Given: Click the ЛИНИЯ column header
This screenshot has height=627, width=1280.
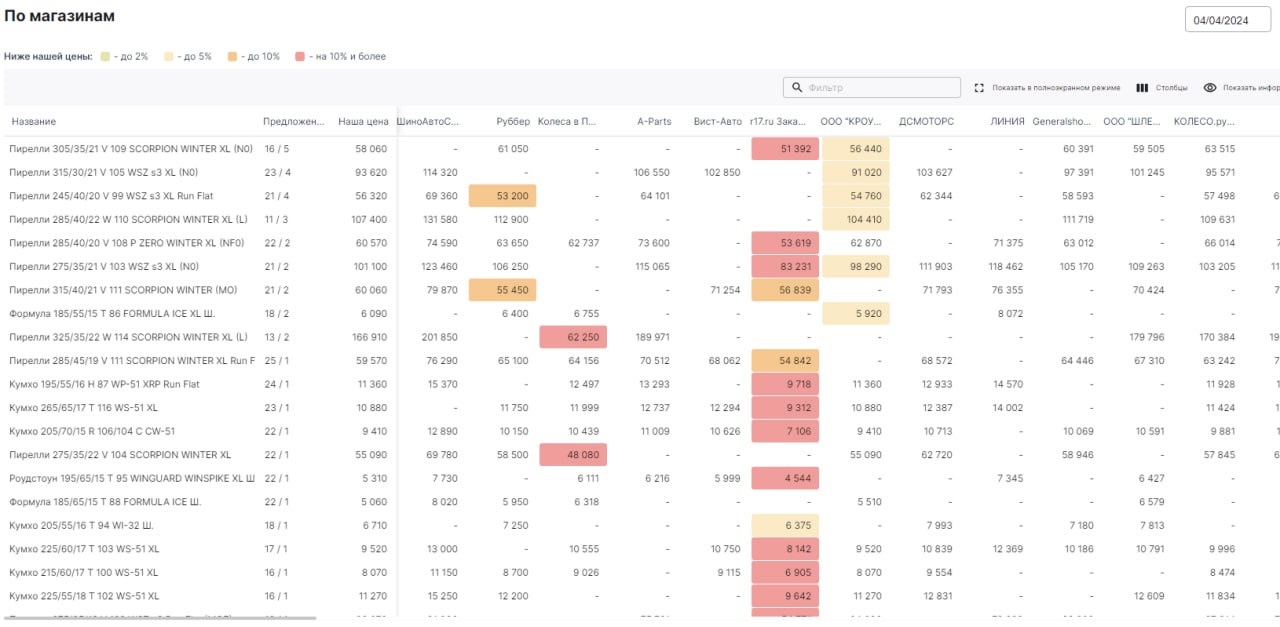Looking at the screenshot, I should 1007,122.
